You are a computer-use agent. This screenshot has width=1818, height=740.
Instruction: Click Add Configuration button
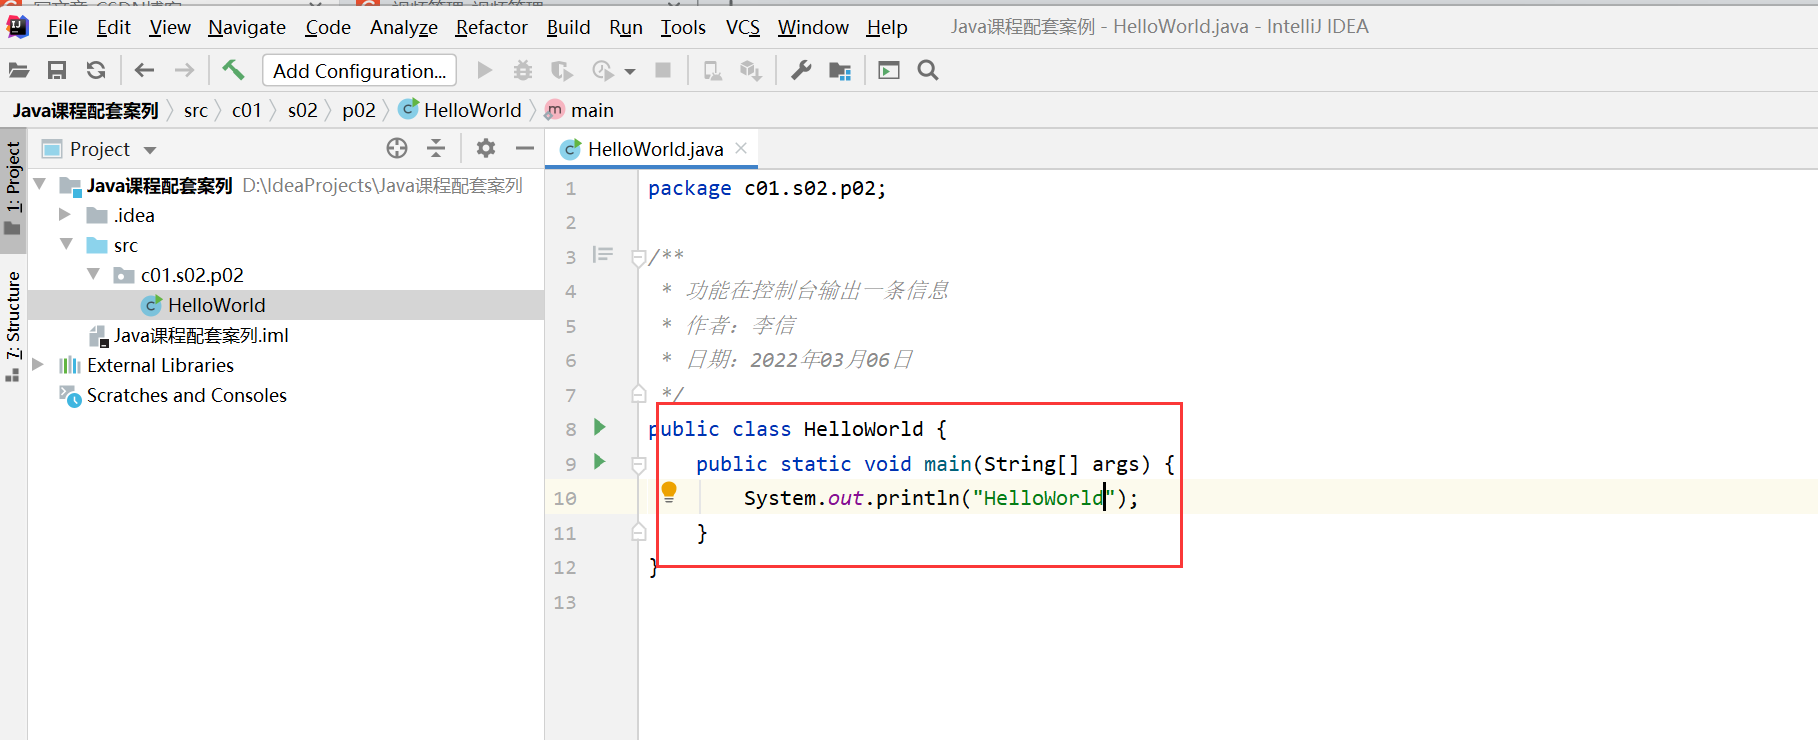click(x=359, y=70)
